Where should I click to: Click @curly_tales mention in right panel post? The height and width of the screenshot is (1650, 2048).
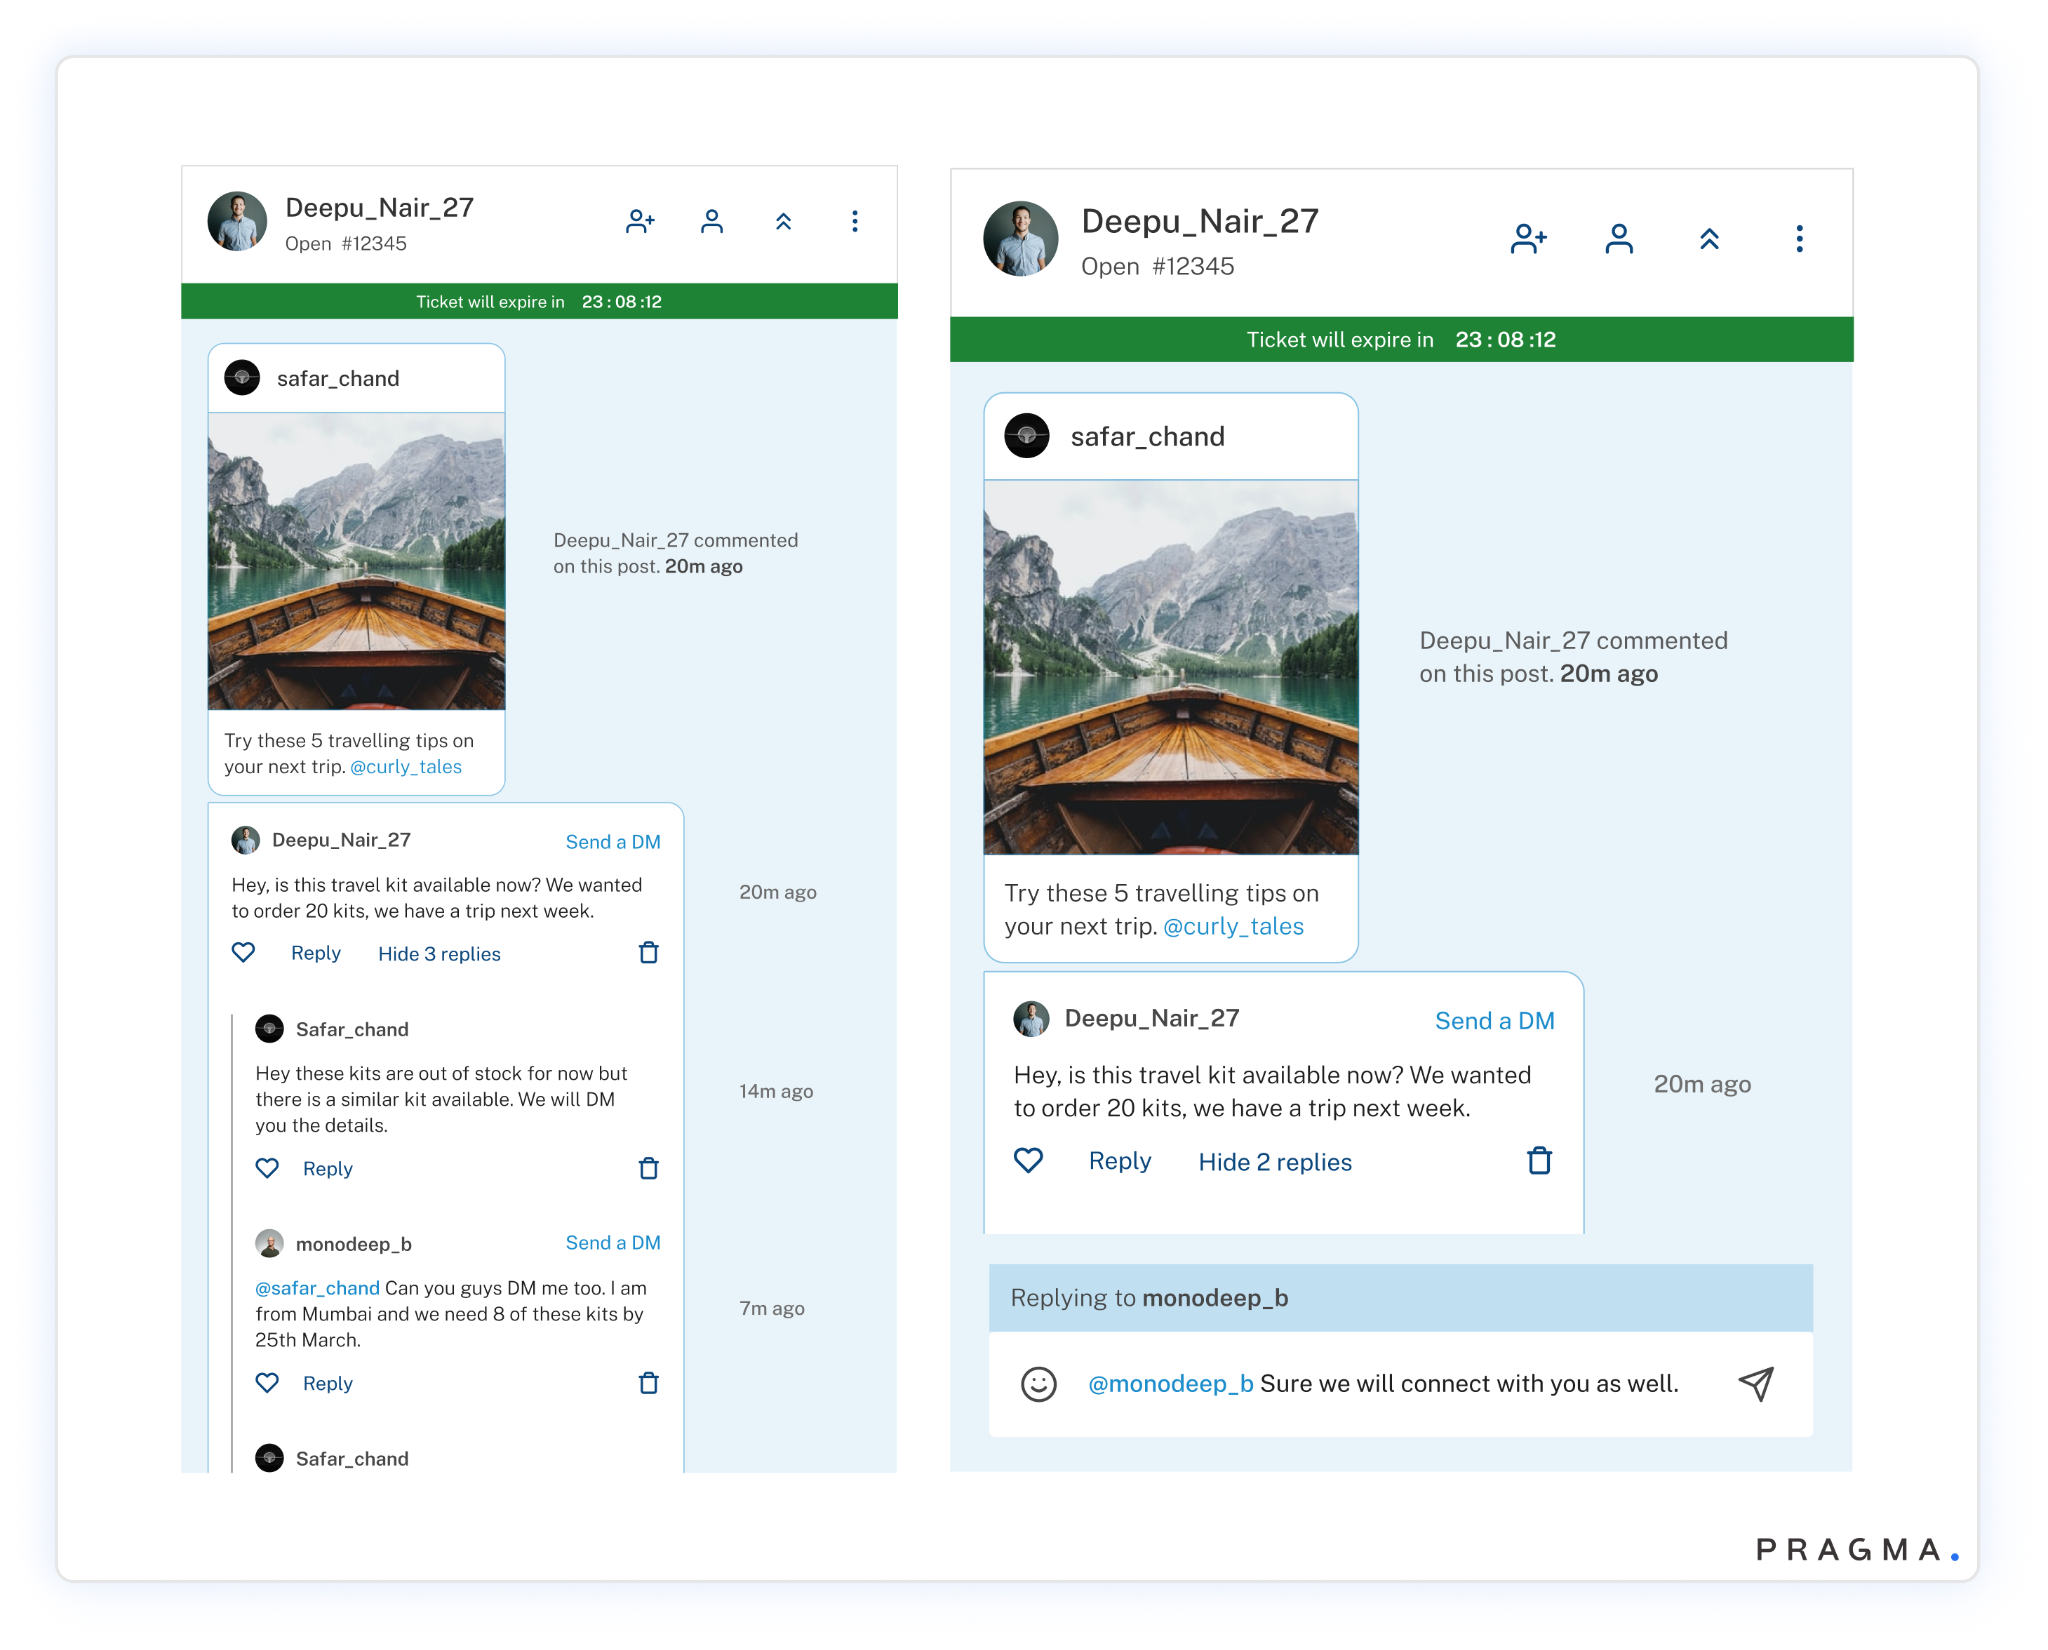coord(1234,926)
